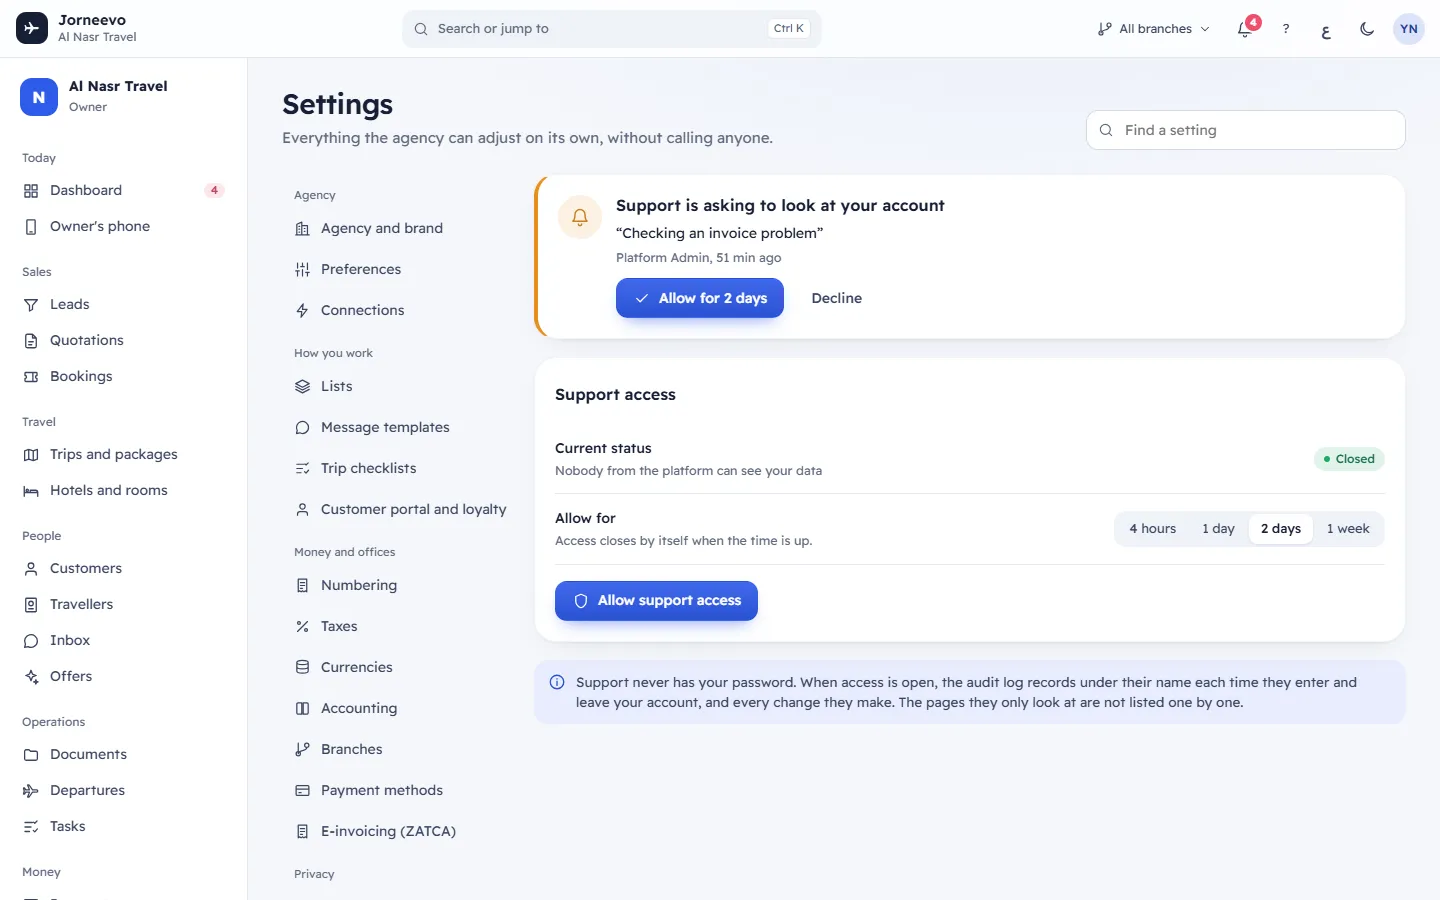This screenshot has width=1440, height=900.
Task: Click Allow support access button
Action: pos(656,601)
